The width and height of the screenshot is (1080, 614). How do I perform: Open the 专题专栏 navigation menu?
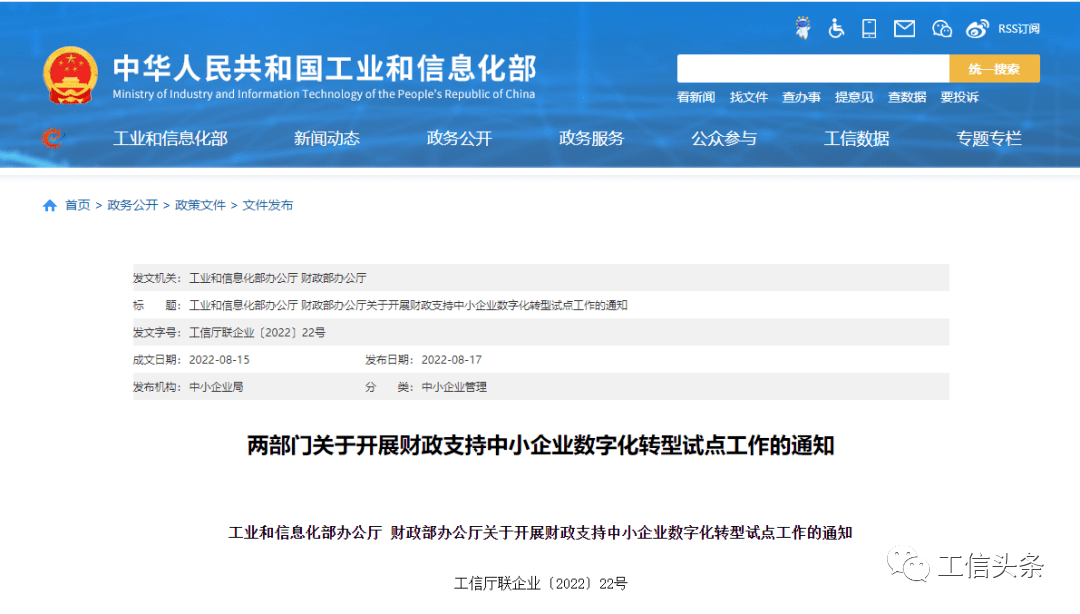coord(988,139)
